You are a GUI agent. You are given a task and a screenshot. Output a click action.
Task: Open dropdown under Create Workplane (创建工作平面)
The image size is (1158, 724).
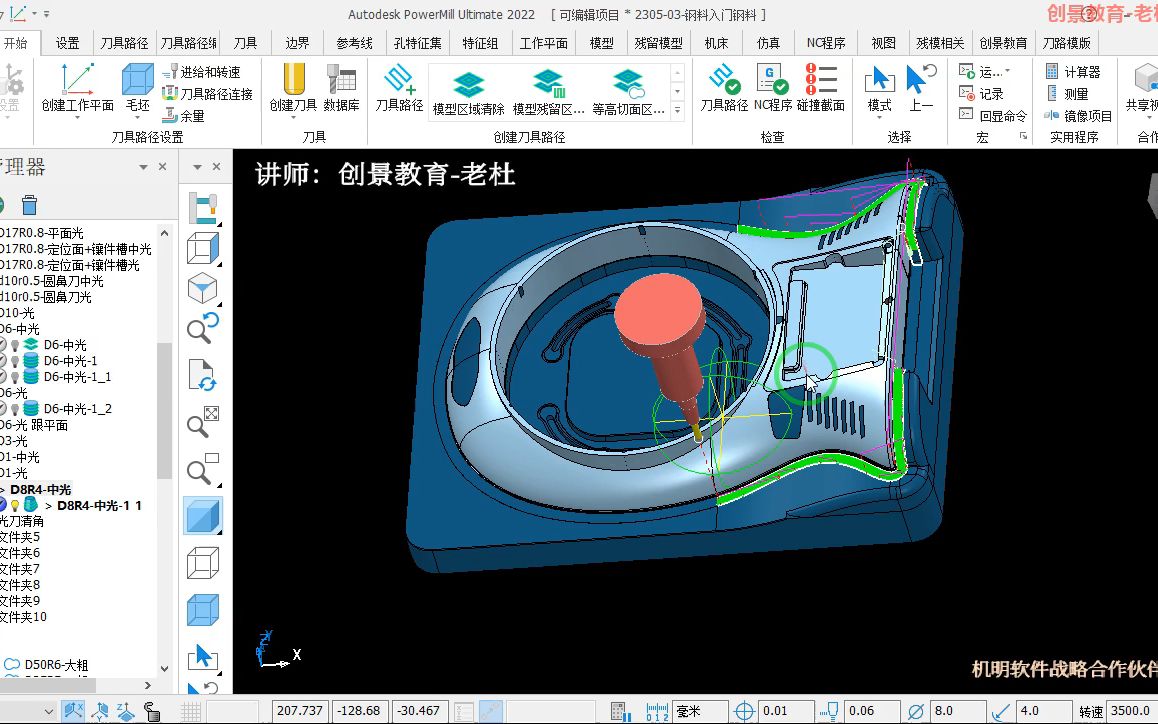pyautogui.click(x=77, y=117)
